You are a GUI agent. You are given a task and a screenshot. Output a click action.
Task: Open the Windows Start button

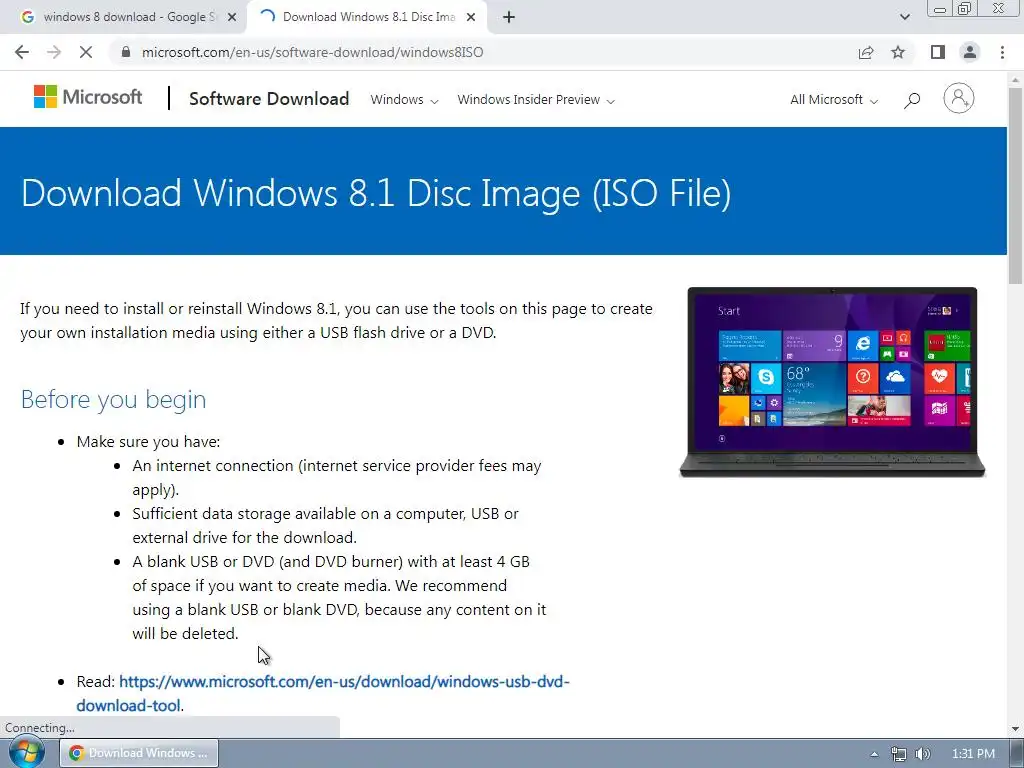pyautogui.click(x=27, y=753)
